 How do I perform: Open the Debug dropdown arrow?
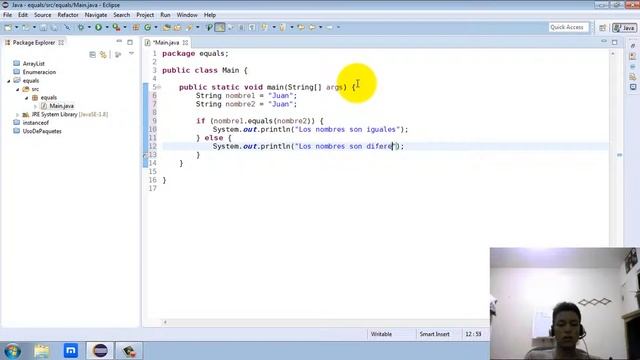click(x=89, y=27)
